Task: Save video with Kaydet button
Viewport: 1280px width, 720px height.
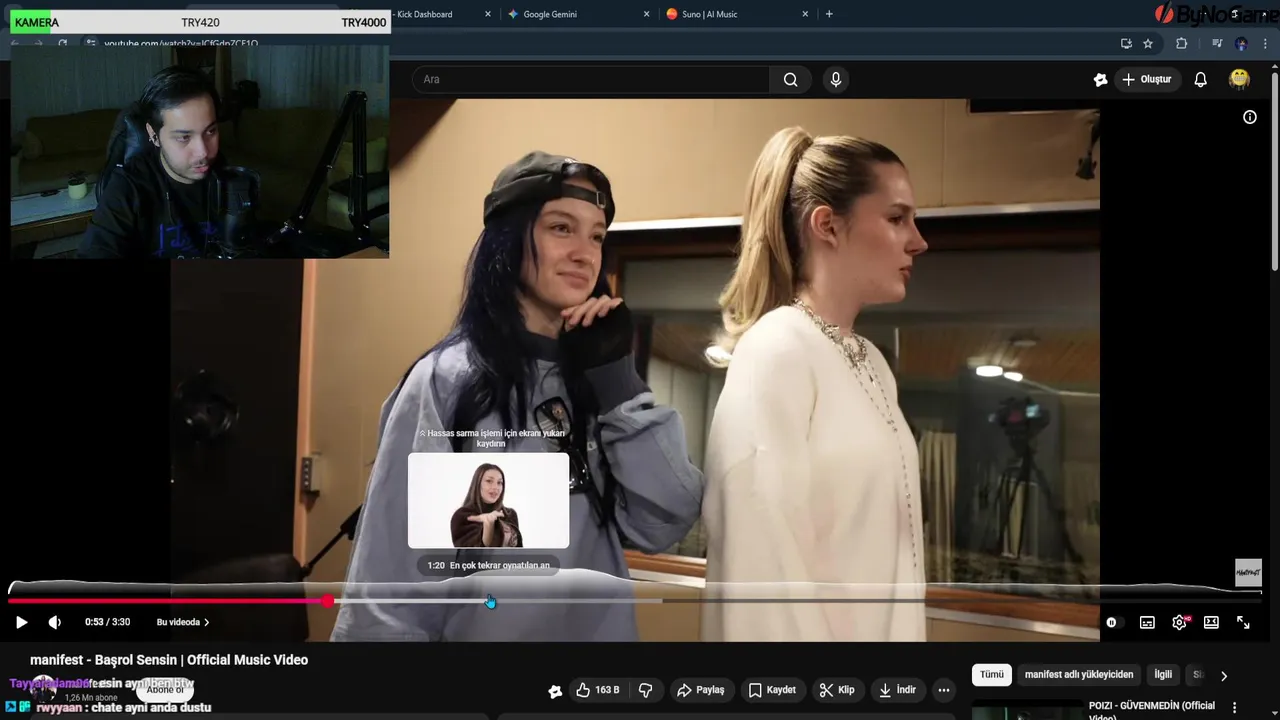Action: pos(772,690)
